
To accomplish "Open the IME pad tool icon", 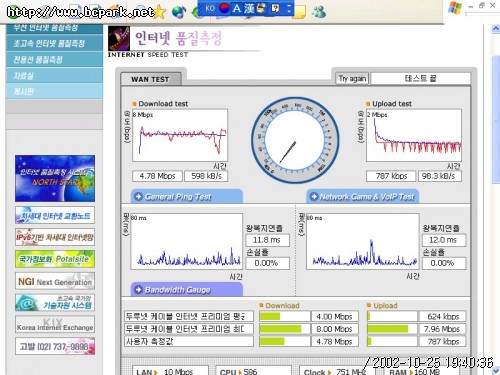I will click(262, 8).
